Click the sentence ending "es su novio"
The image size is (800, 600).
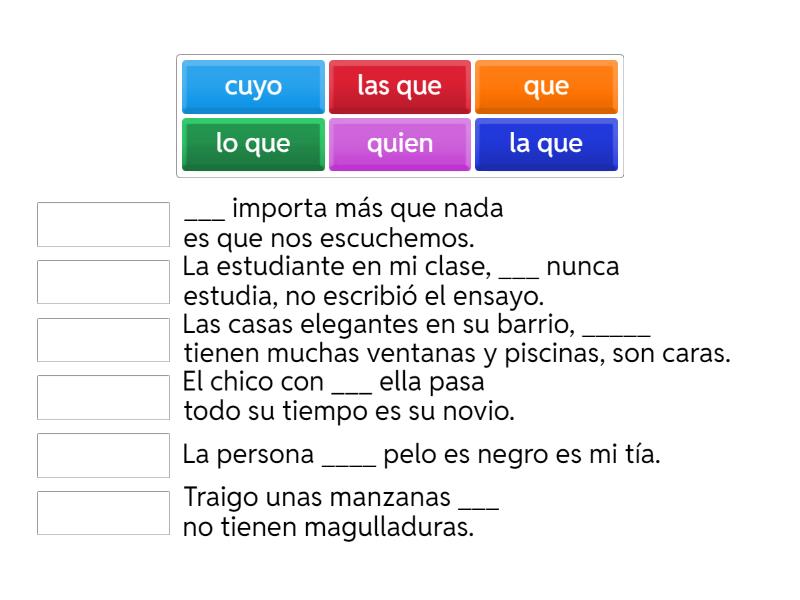pos(300,410)
